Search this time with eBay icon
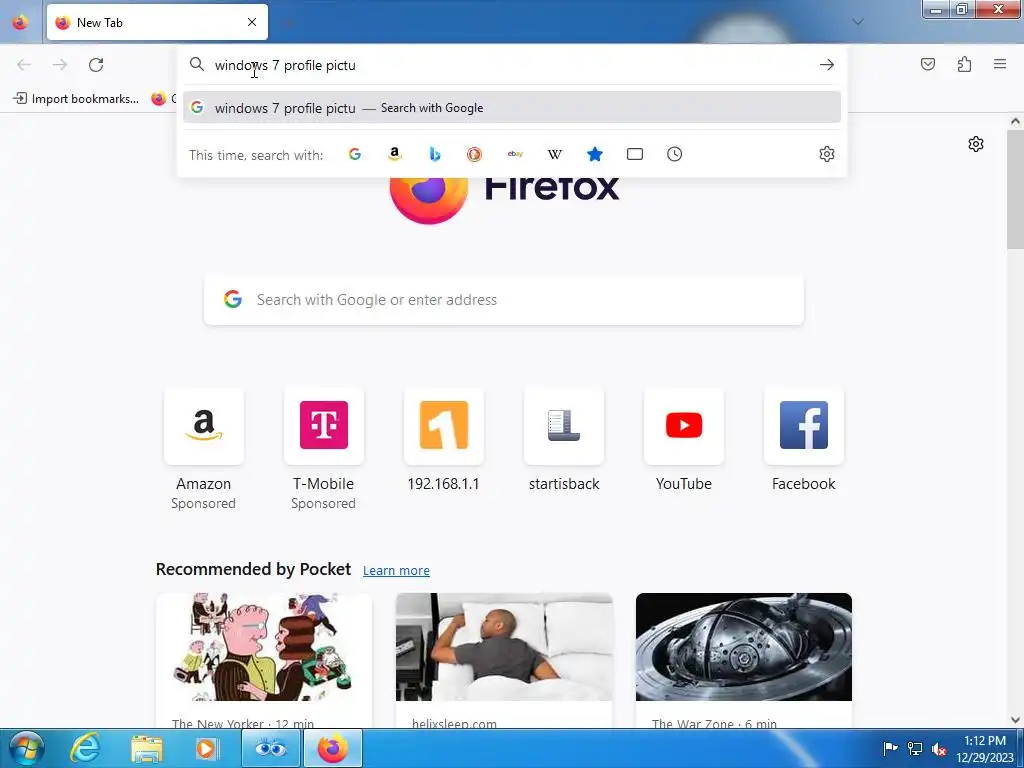1024x768 pixels. 515,154
